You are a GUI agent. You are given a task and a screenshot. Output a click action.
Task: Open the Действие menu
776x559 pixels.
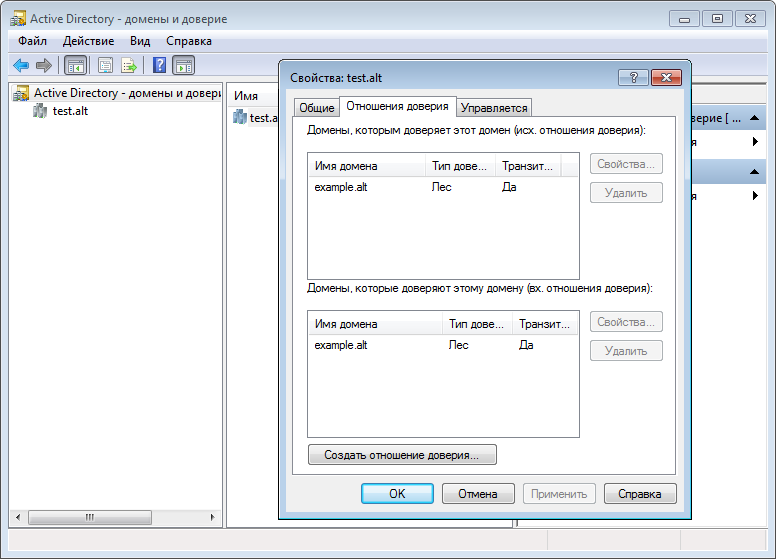(x=88, y=41)
